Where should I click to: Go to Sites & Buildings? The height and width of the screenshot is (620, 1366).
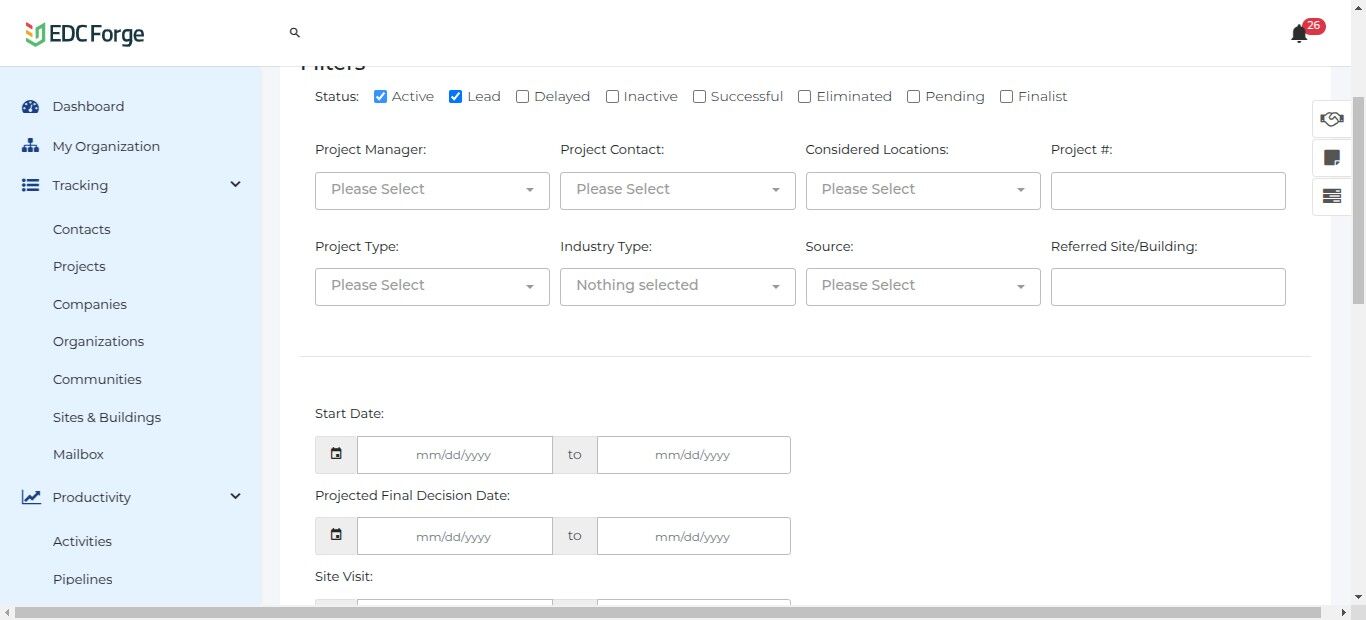[x=107, y=417]
